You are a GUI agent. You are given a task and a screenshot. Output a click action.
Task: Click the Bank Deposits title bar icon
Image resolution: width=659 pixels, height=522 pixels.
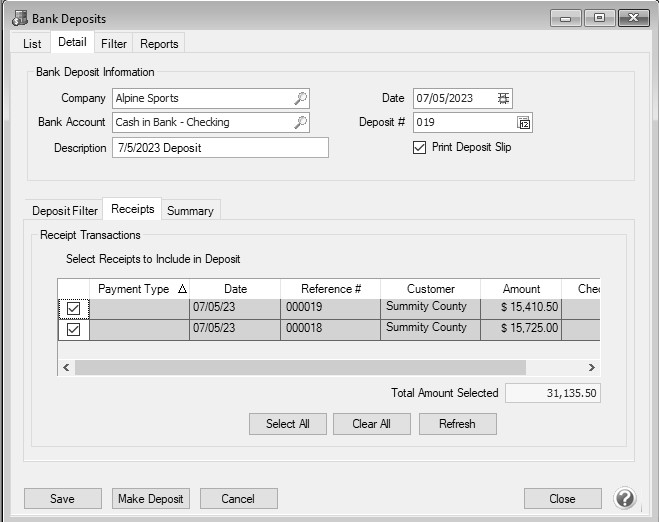17,18
